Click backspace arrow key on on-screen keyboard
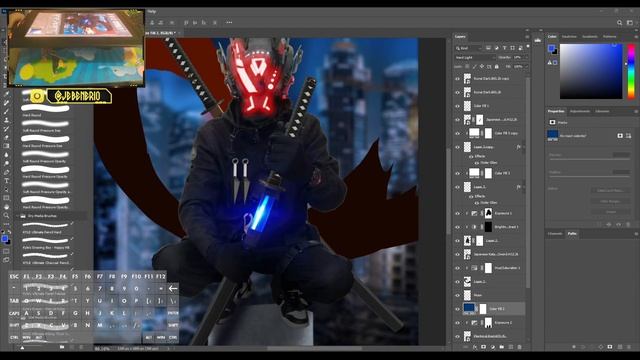 coord(173,289)
